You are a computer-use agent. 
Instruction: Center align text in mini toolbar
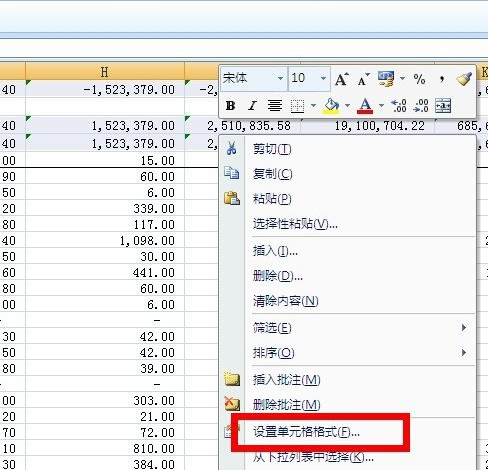[x=275, y=106]
